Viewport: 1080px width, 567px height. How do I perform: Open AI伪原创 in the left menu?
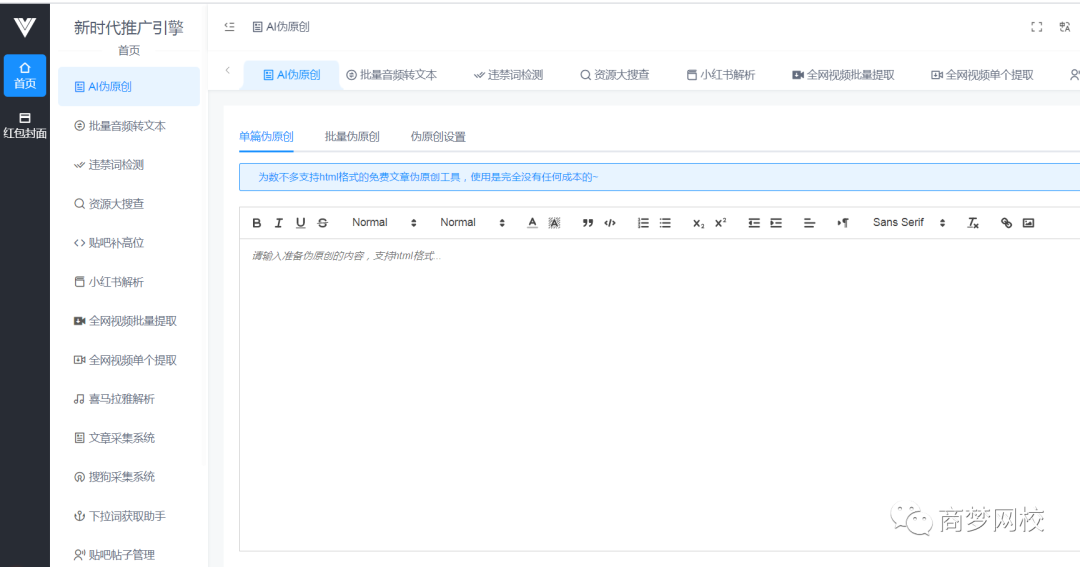[129, 87]
